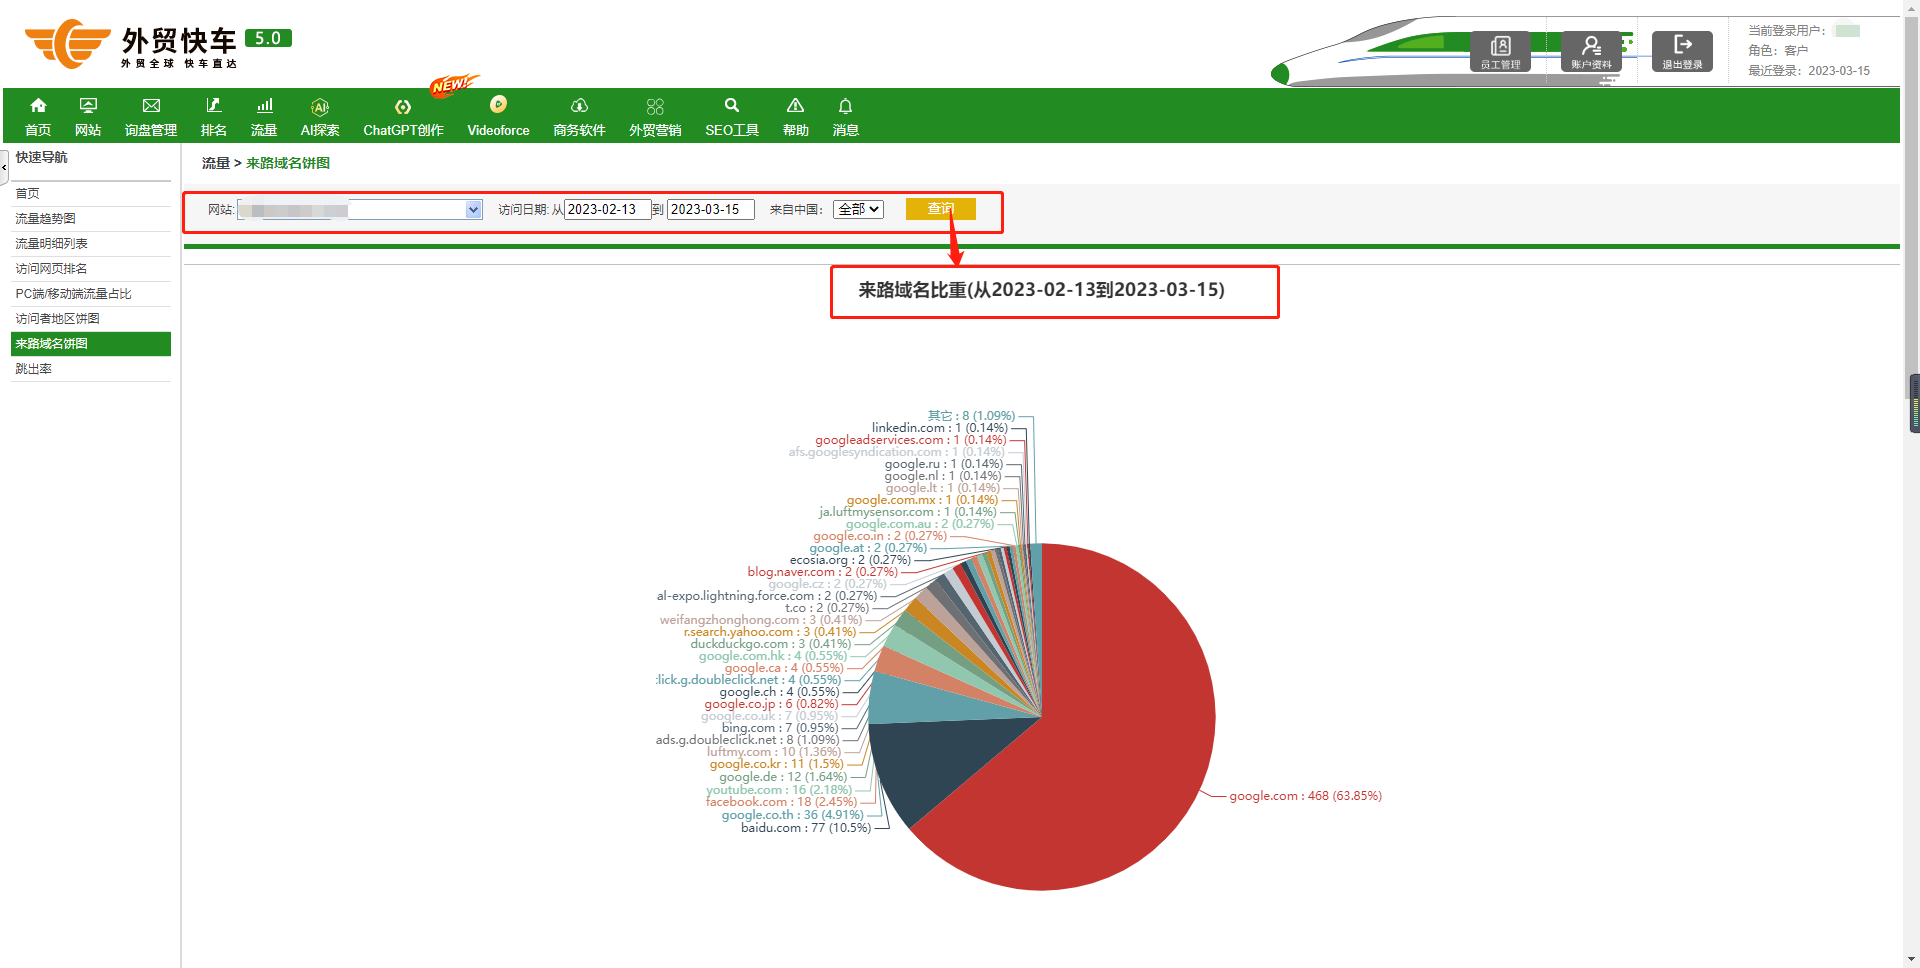Click label 其它 : 8 (1.09%)
This screenshot has height=968, width=1920.
[x=971, y=416]
